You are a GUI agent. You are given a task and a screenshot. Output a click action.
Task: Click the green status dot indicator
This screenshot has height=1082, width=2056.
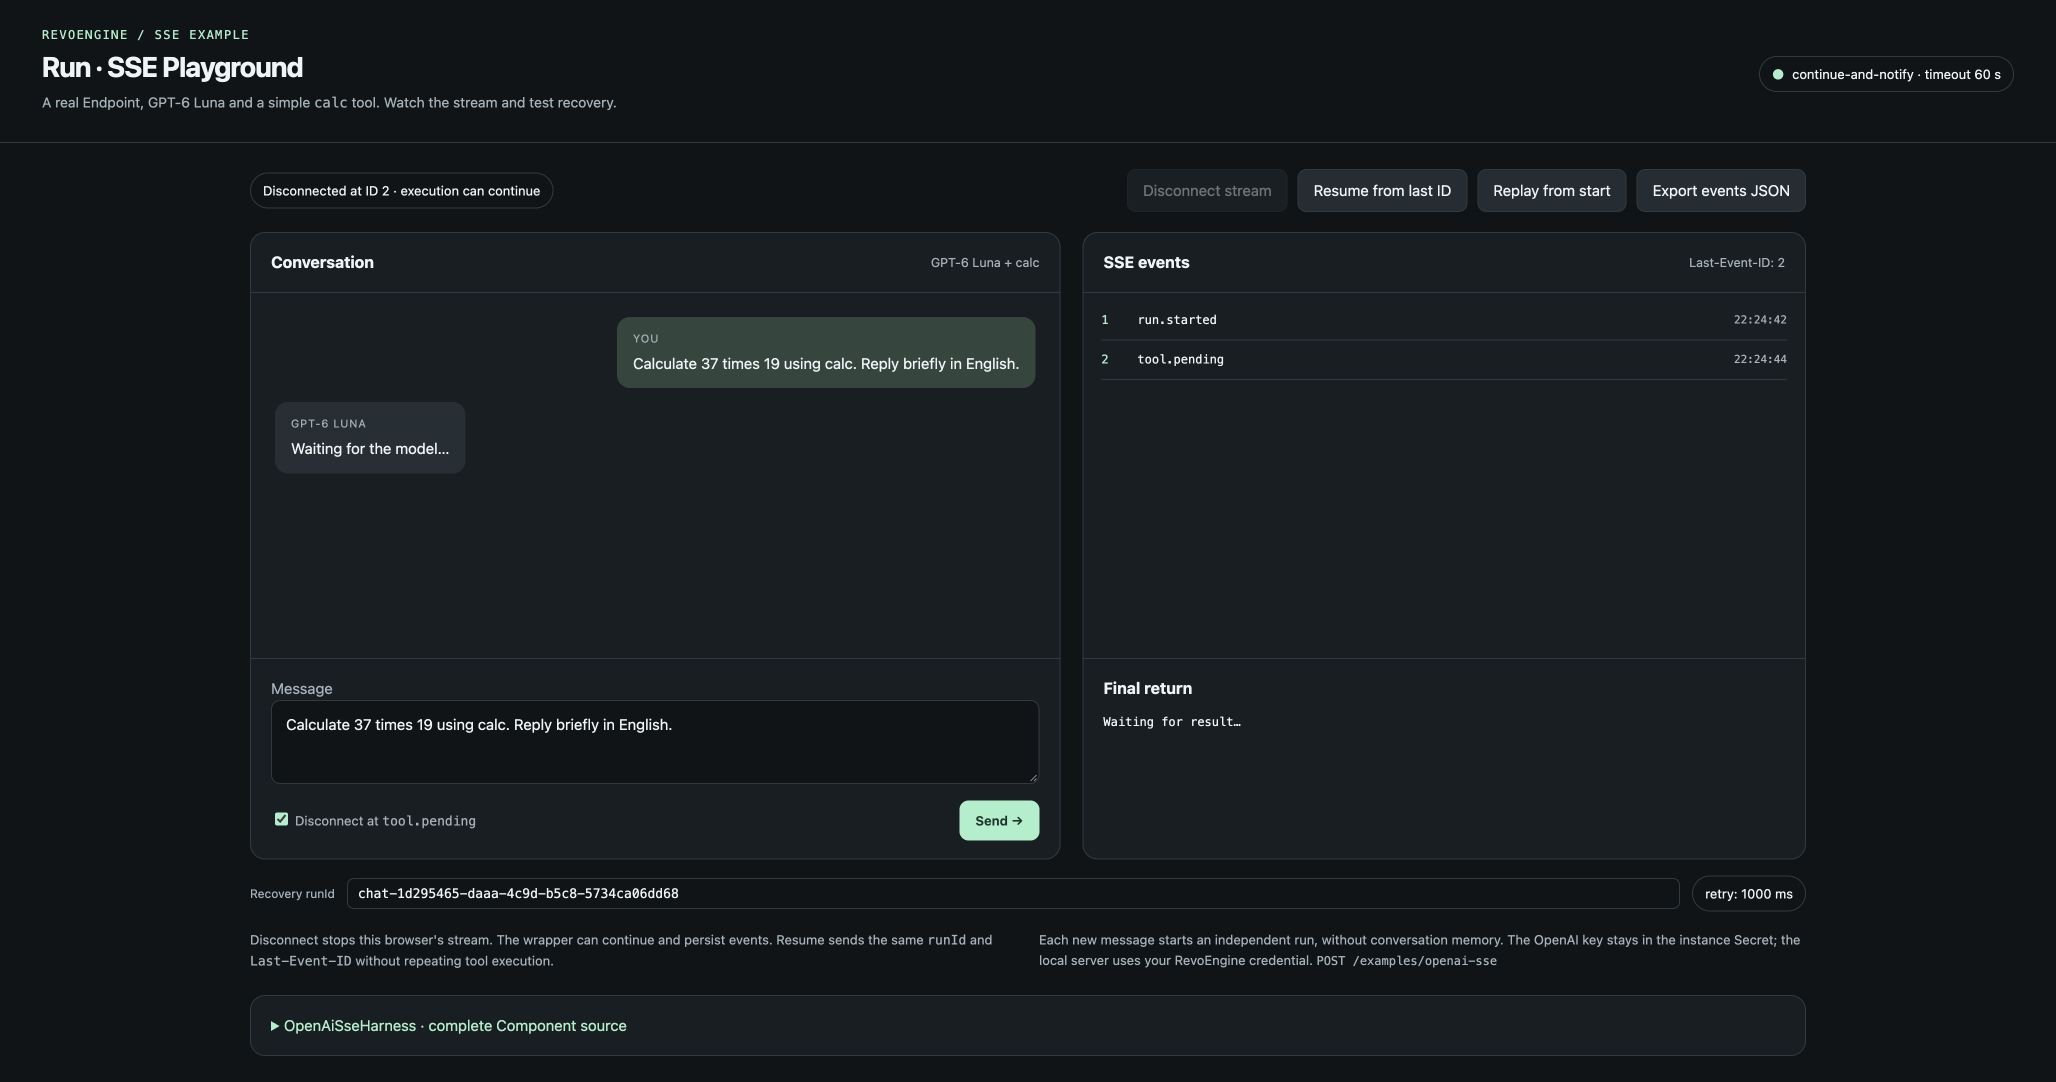click(1777, 74)
